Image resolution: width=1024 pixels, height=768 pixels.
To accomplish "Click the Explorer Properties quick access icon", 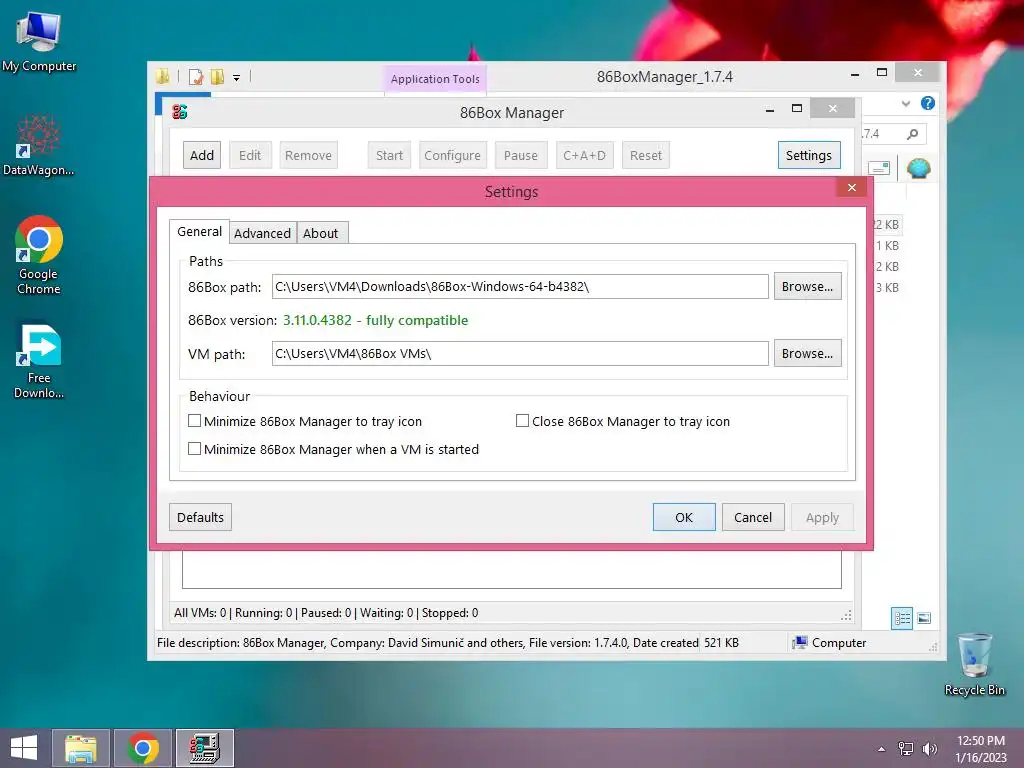I will 196,77.
